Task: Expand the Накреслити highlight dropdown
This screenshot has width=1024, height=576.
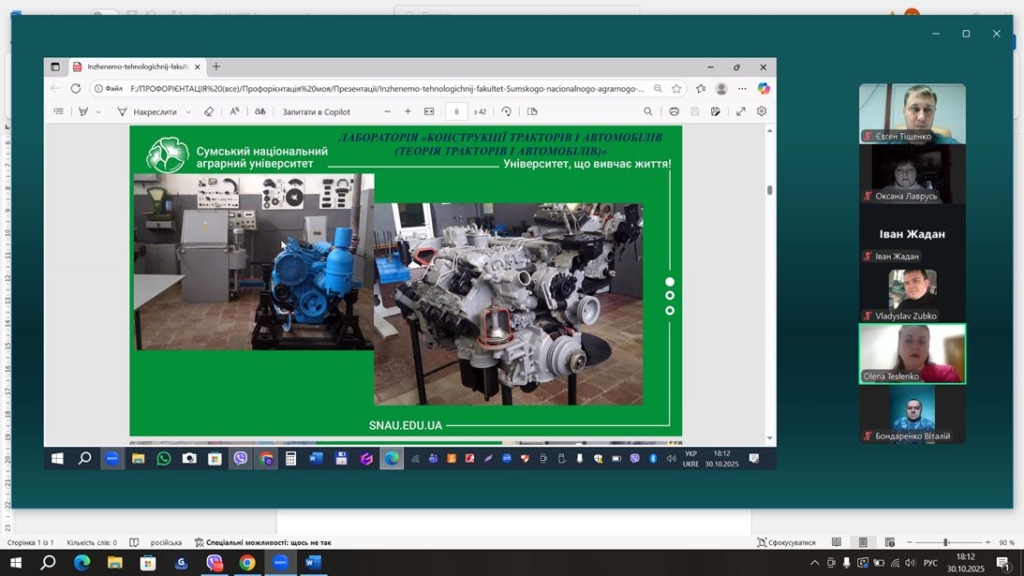Action: 187,112
